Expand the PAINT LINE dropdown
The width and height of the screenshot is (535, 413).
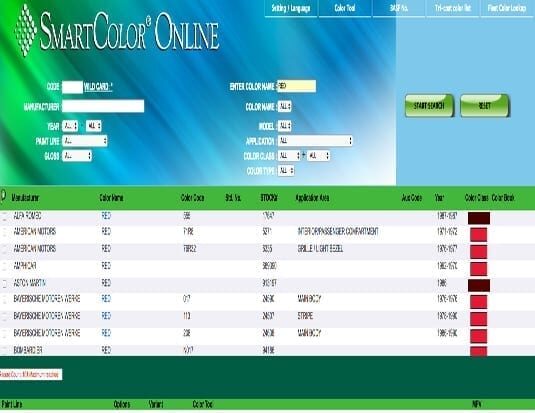[x=85, y=141]
